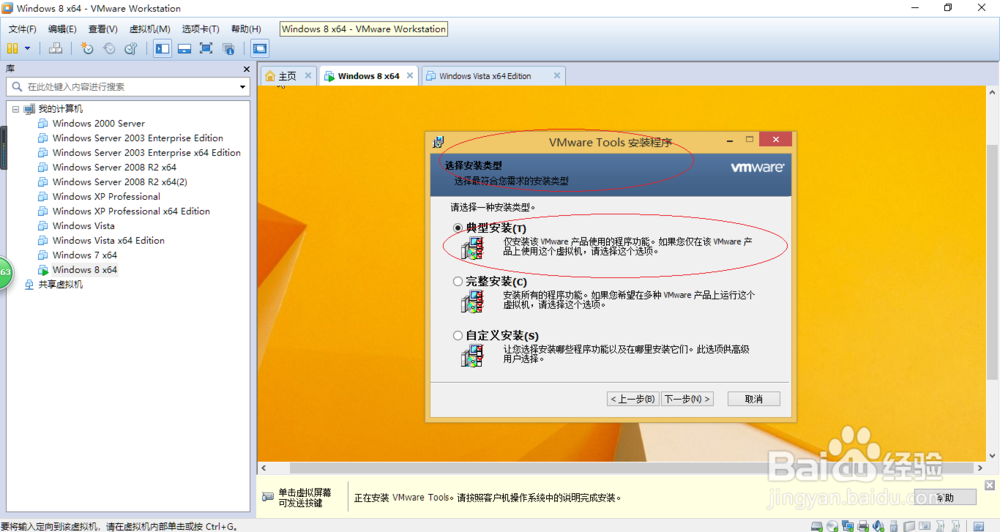1000x532 pixels.
Task: Dismiss the VMware Tools notification bar
Action: [989, 485]
